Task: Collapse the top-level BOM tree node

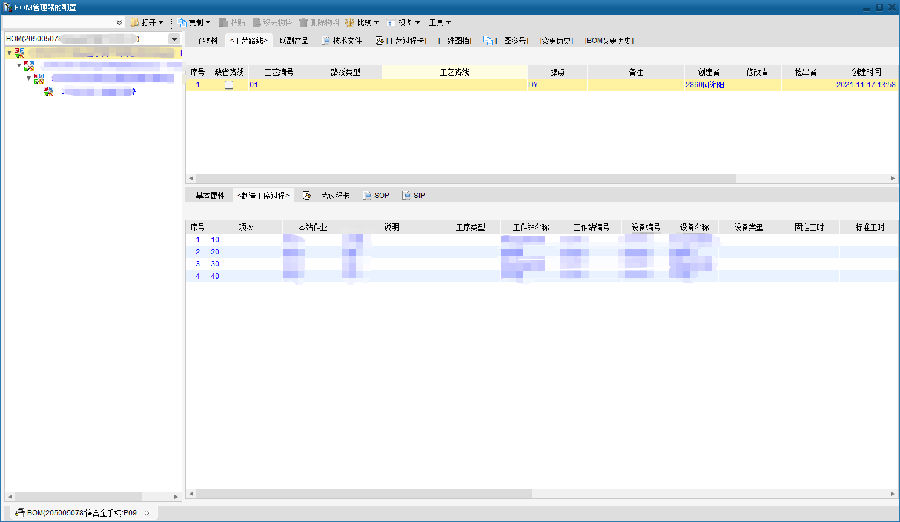Action: pos(9,52)
